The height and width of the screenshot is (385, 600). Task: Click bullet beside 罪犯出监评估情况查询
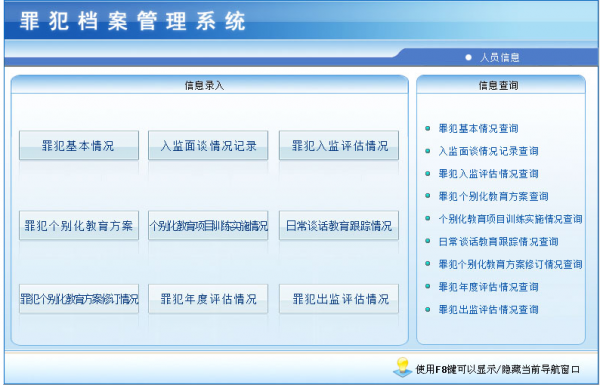pyautogui.click(x=428, y=309)
